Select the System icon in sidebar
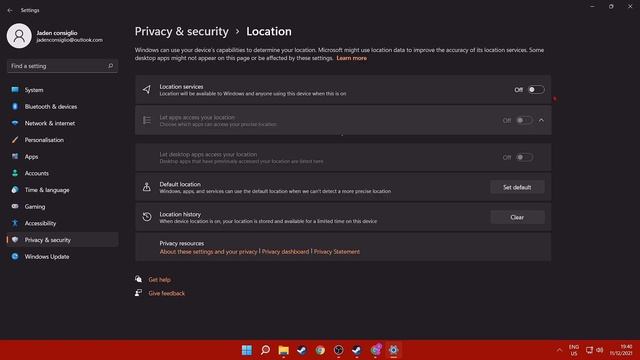 coord(15,90)
